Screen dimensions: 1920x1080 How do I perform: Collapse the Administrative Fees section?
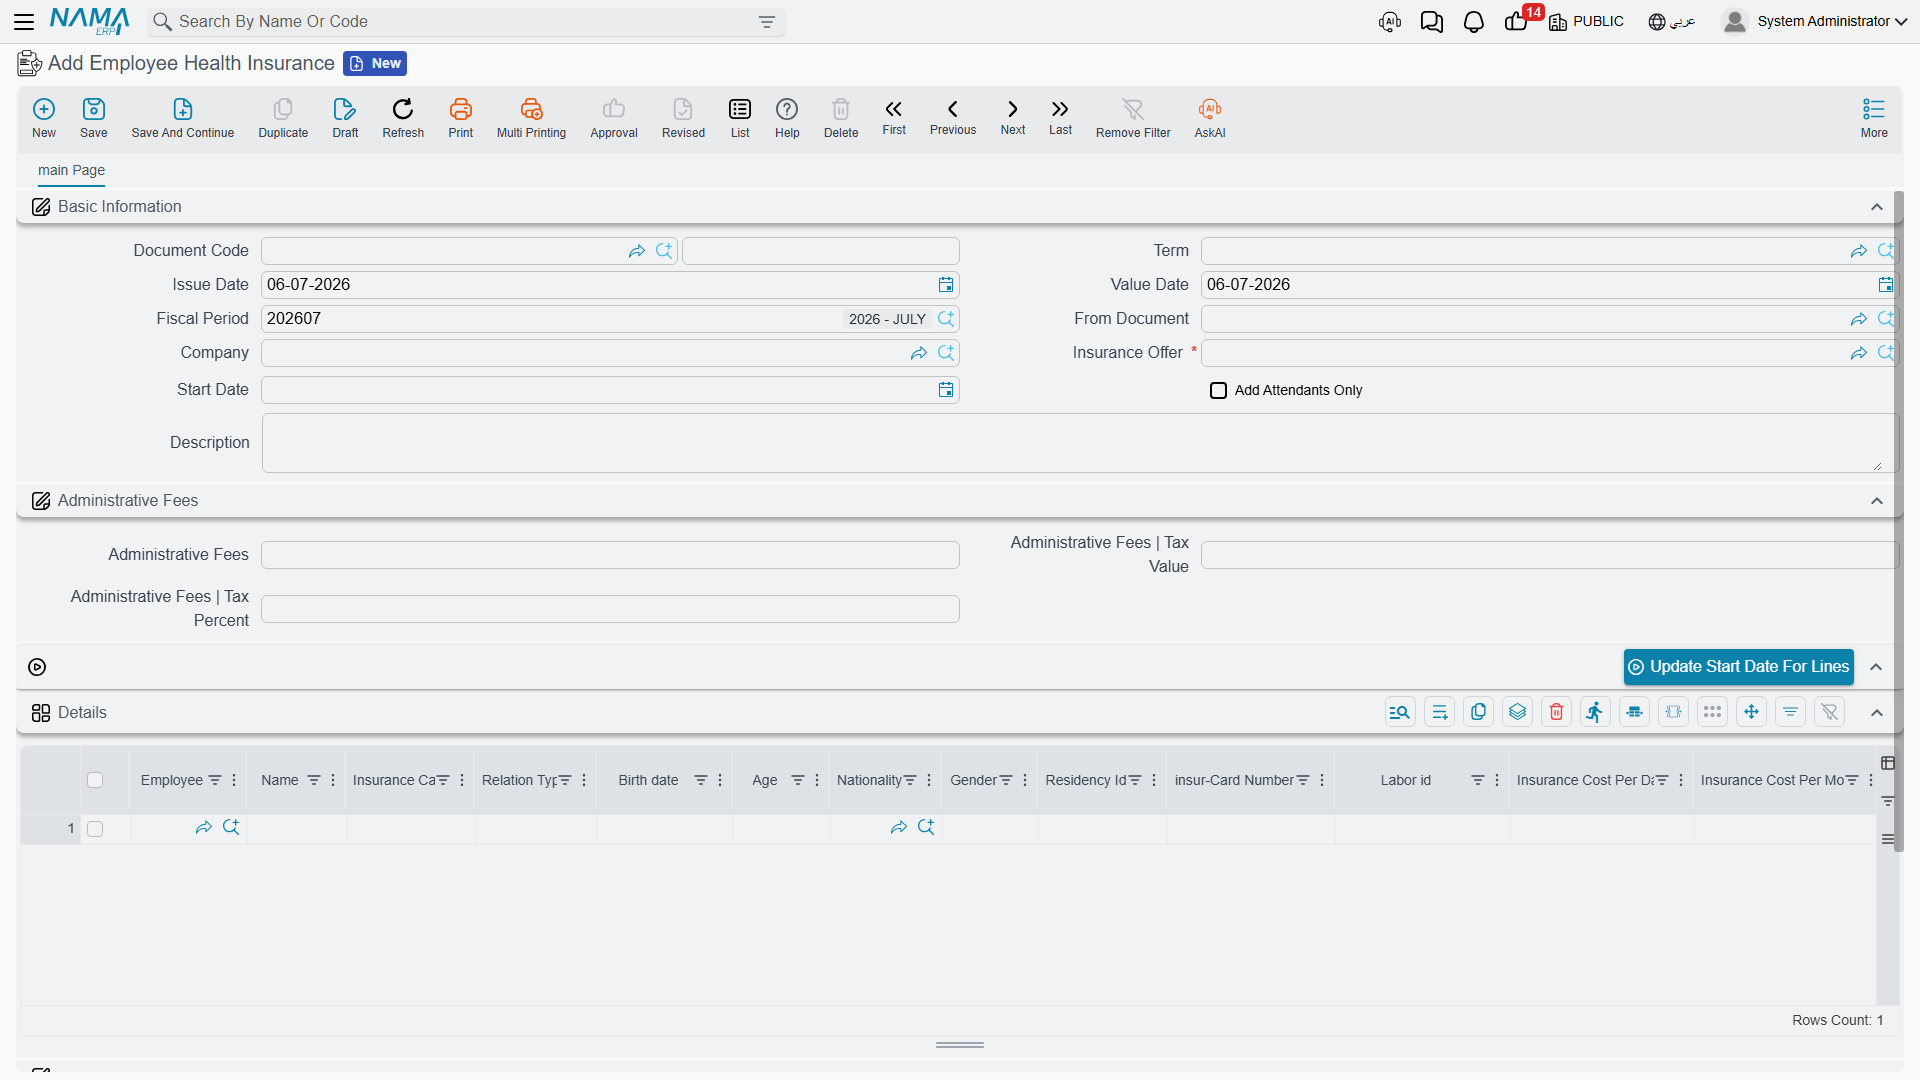tap(1876, 501)
